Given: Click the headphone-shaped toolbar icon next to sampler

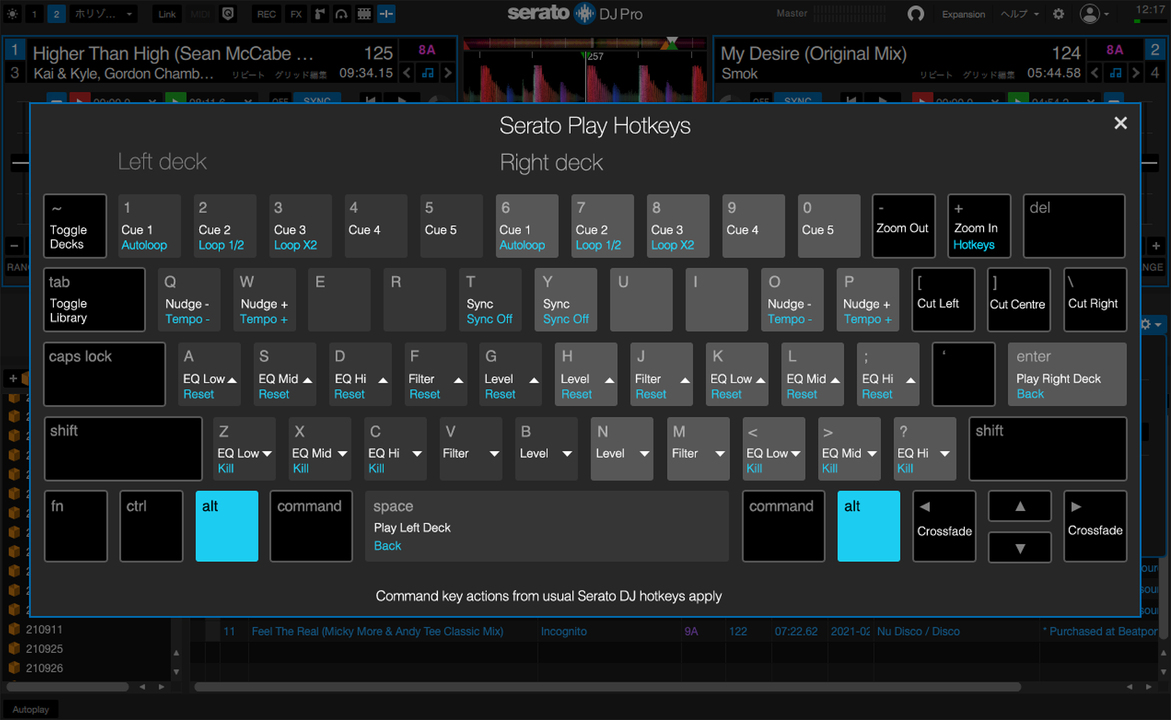Looking at the screenshot, I should tap(341, 13).
